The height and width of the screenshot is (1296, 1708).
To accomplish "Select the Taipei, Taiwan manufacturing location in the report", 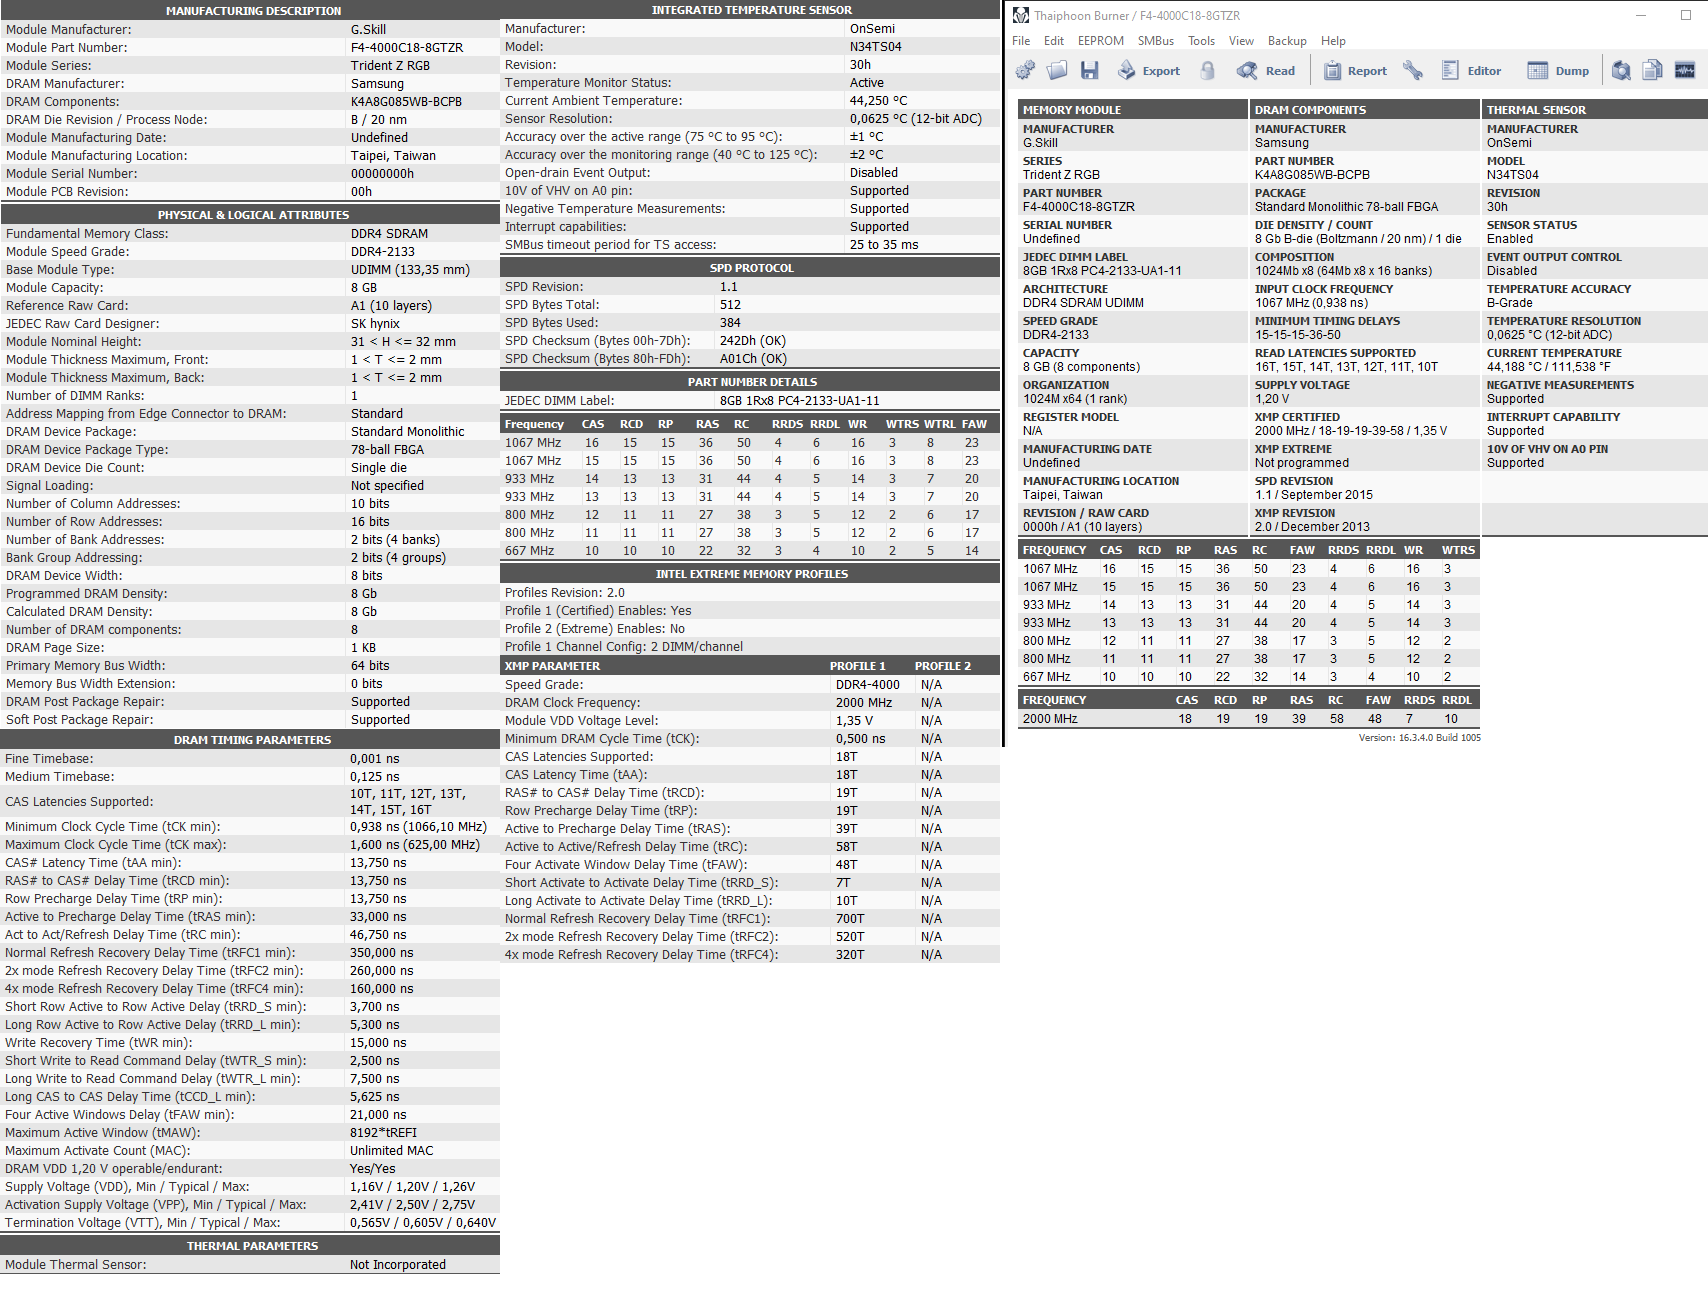I will tap(393, 156).
